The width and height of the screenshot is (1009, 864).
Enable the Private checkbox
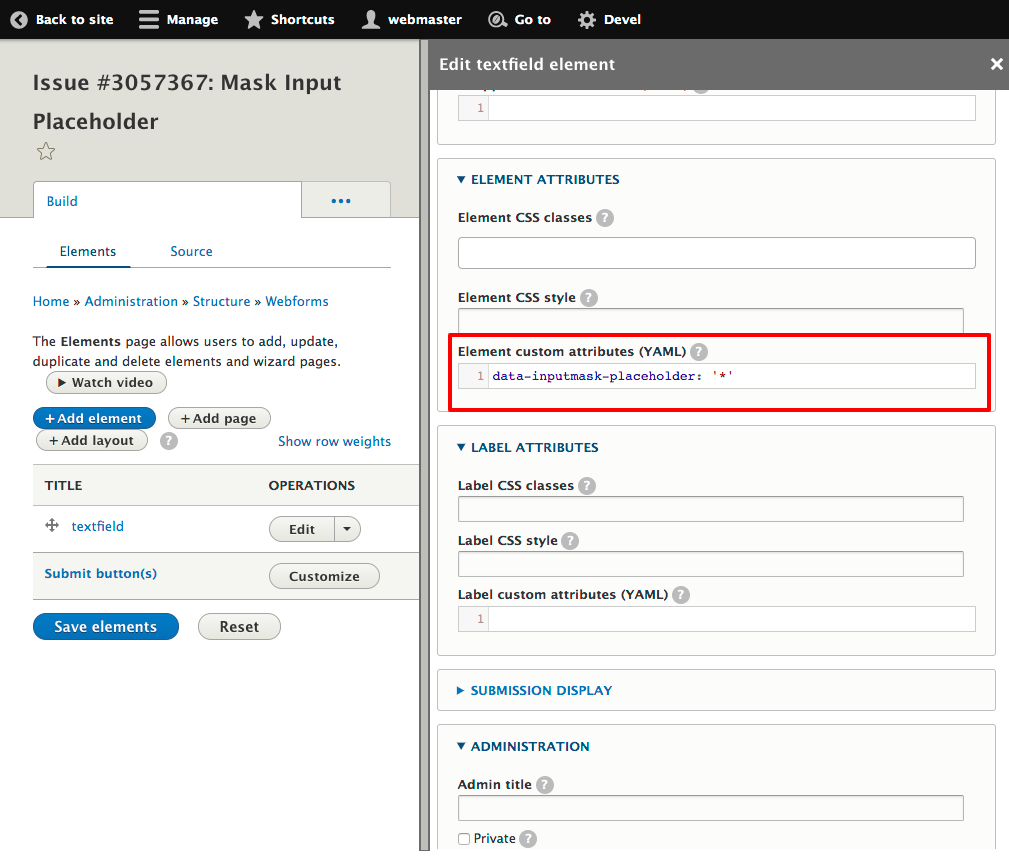pos(464,839)
